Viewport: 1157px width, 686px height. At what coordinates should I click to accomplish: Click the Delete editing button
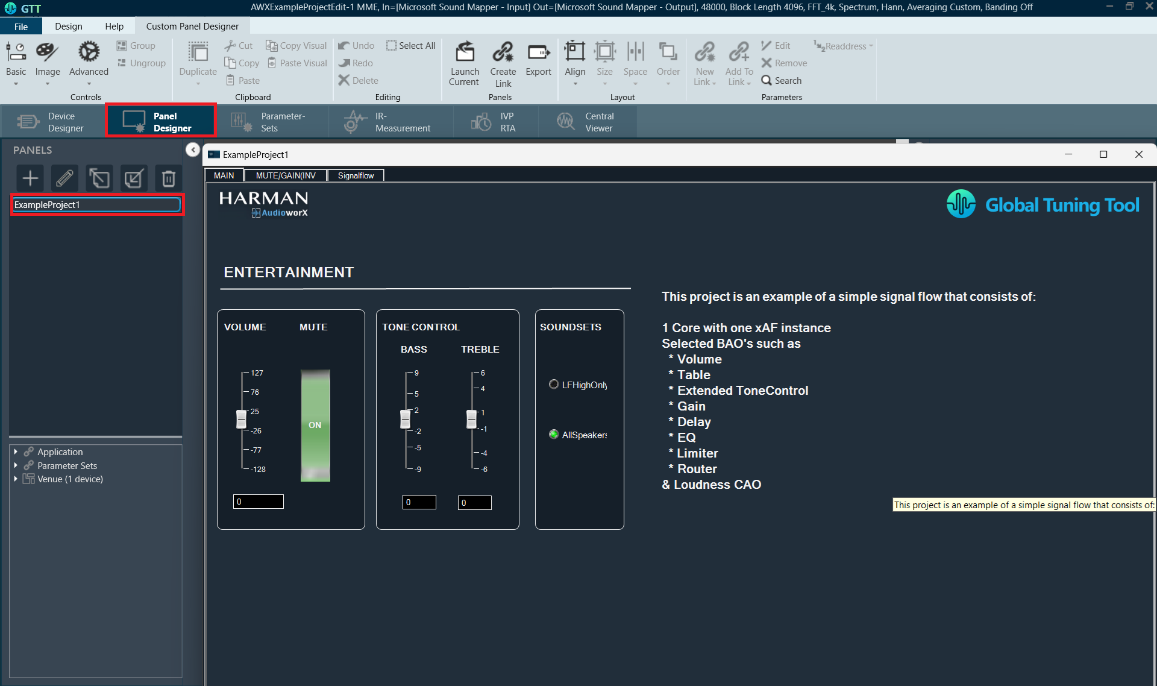pyautogui.click(x=358, y=81)
